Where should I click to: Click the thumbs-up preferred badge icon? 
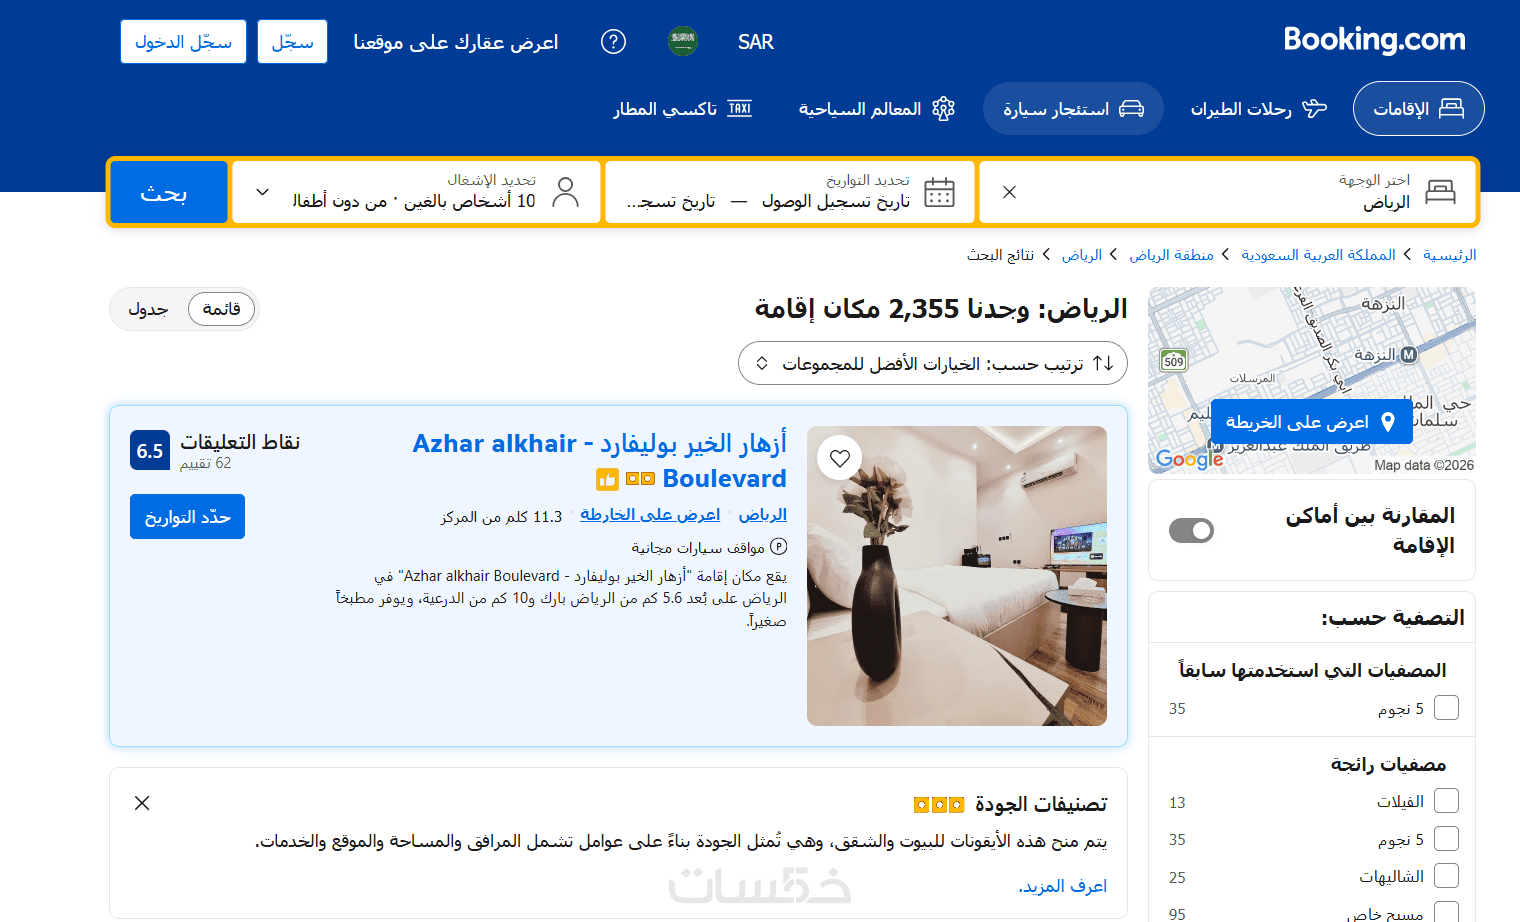607,480
